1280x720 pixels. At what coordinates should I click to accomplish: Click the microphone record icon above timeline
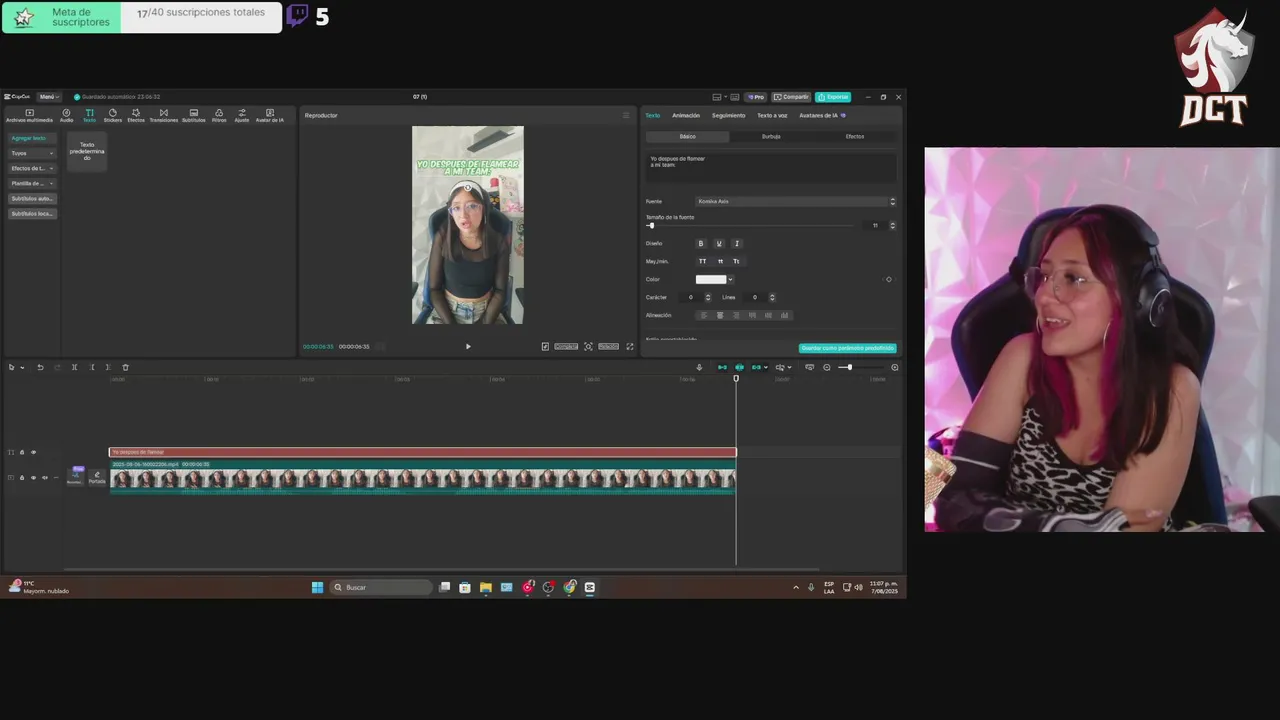pyautogui.click(x=699, y=367)
